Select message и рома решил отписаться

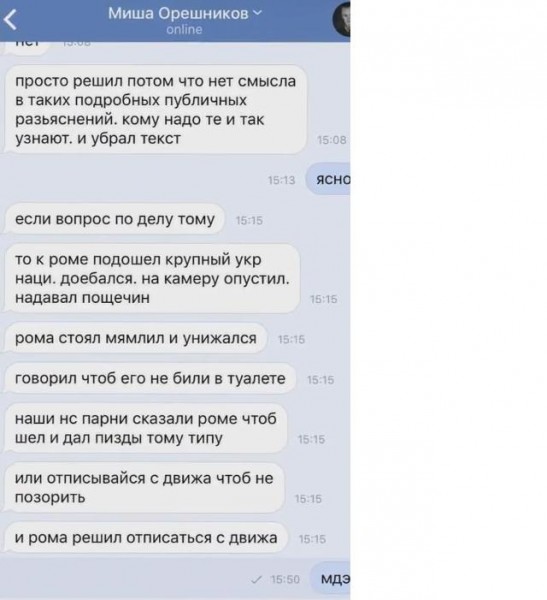tap(146, 538)
